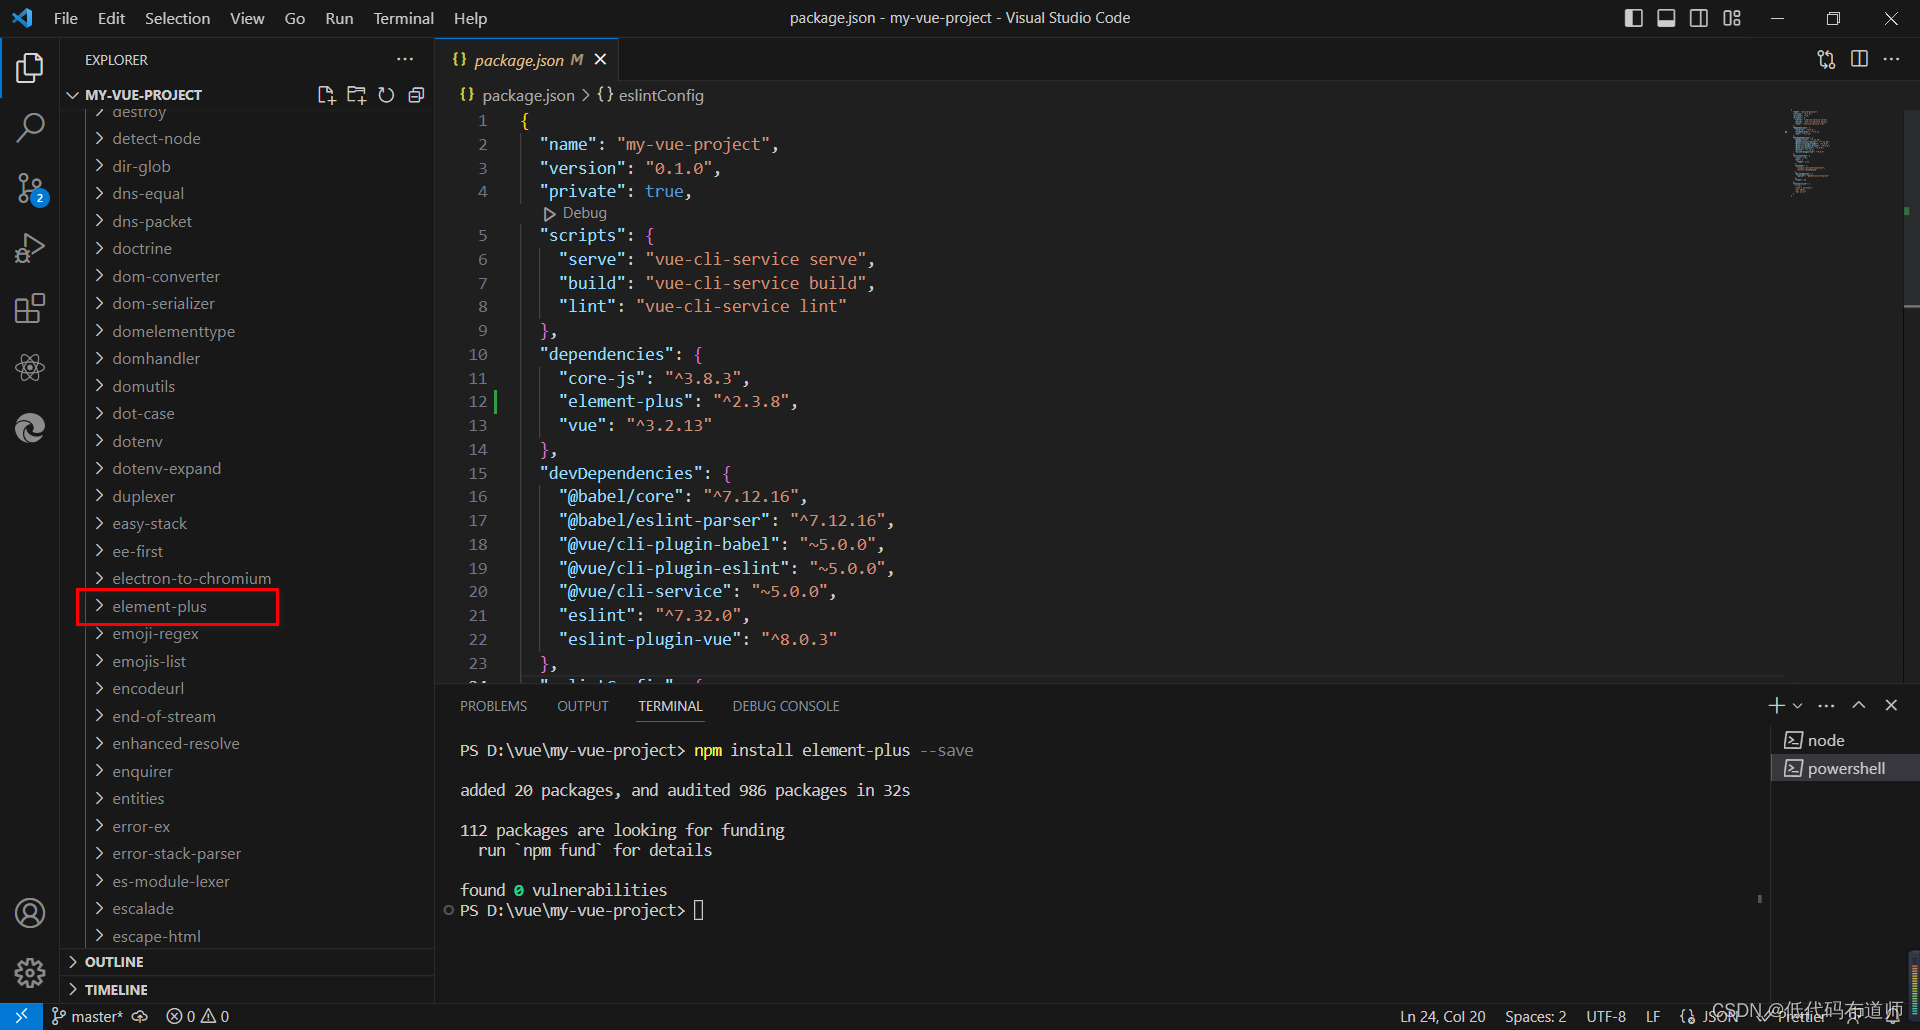Split the editor to the right
Screen dimensions: 1920x1030
(x=1859, y=60)
